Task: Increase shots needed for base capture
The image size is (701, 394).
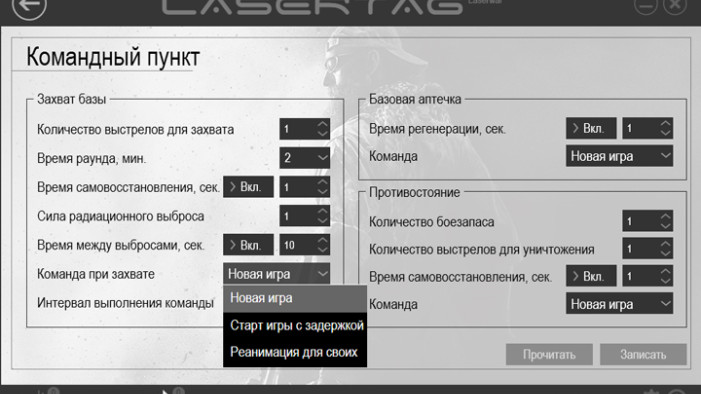Action: [322, 124]
